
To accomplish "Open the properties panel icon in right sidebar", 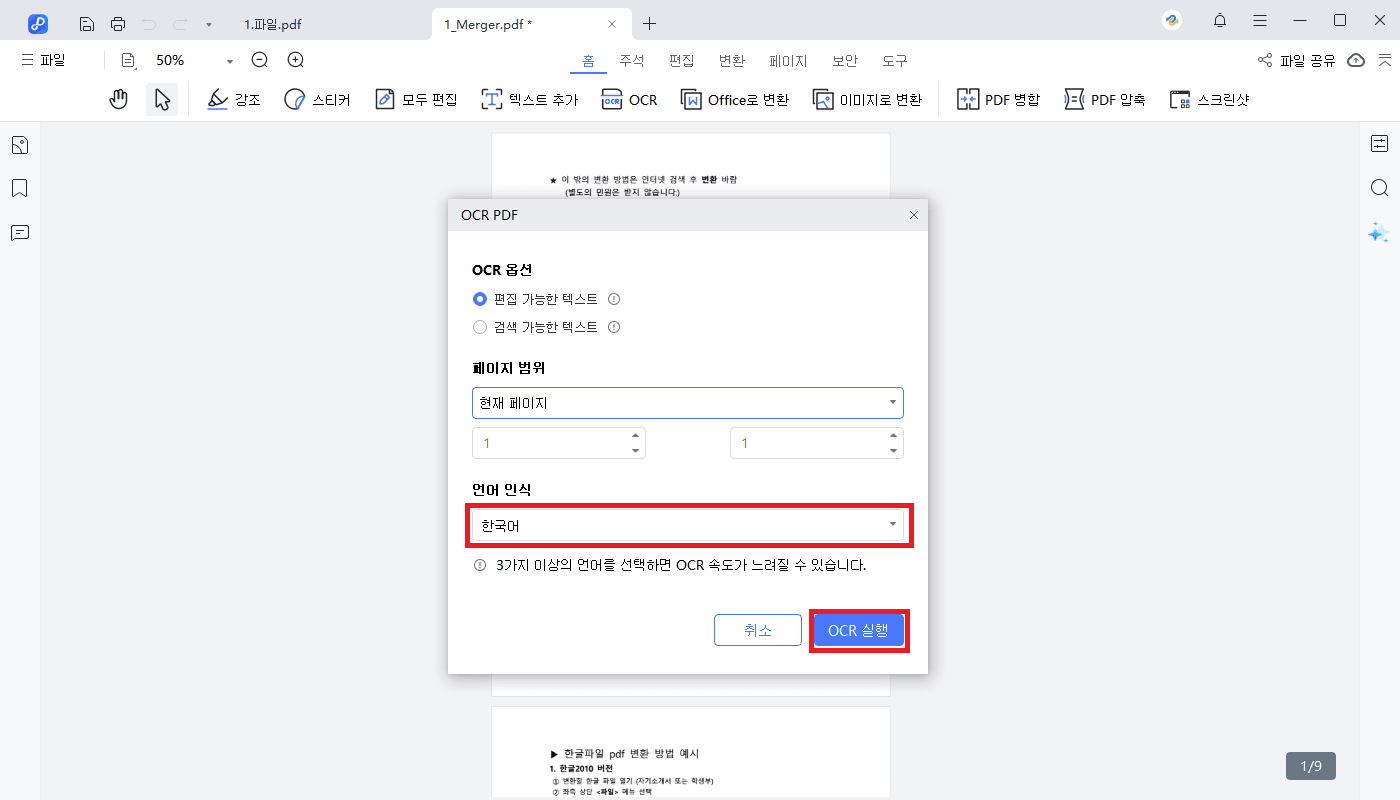I will 1379,144.
